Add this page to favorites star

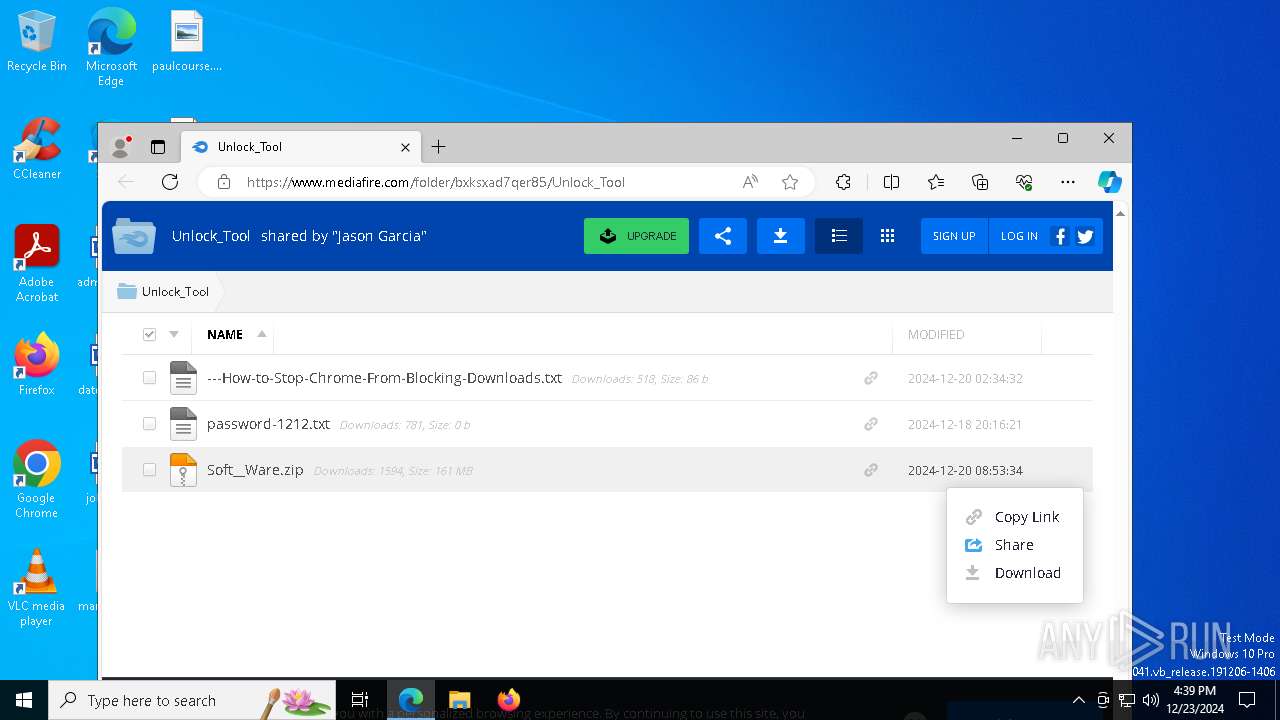(x=790, y=182)
